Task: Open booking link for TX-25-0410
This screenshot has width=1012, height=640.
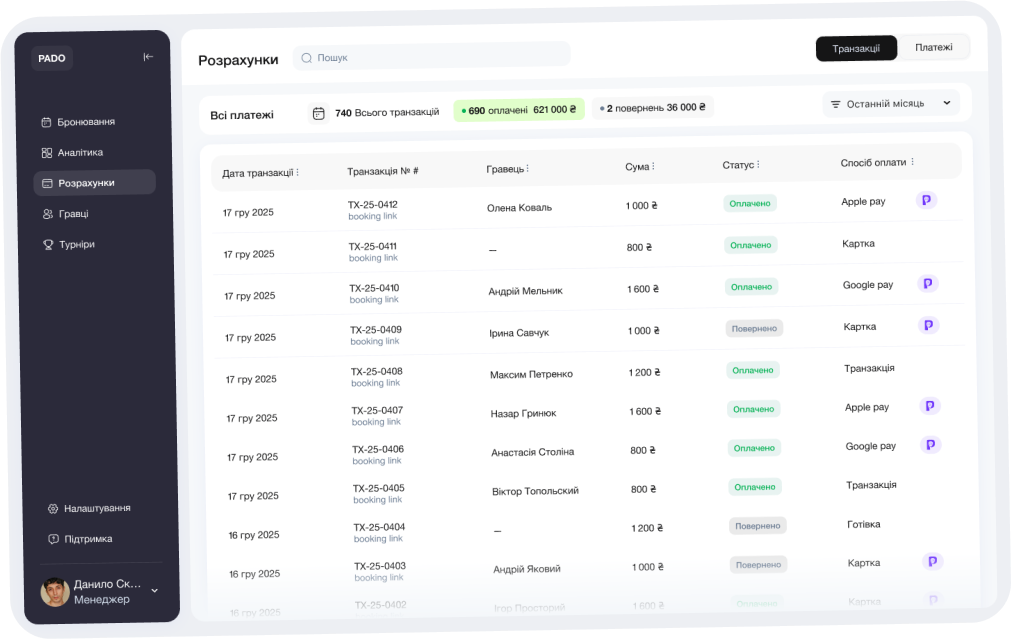Action: pyautogui.click(x=374, y=300)
